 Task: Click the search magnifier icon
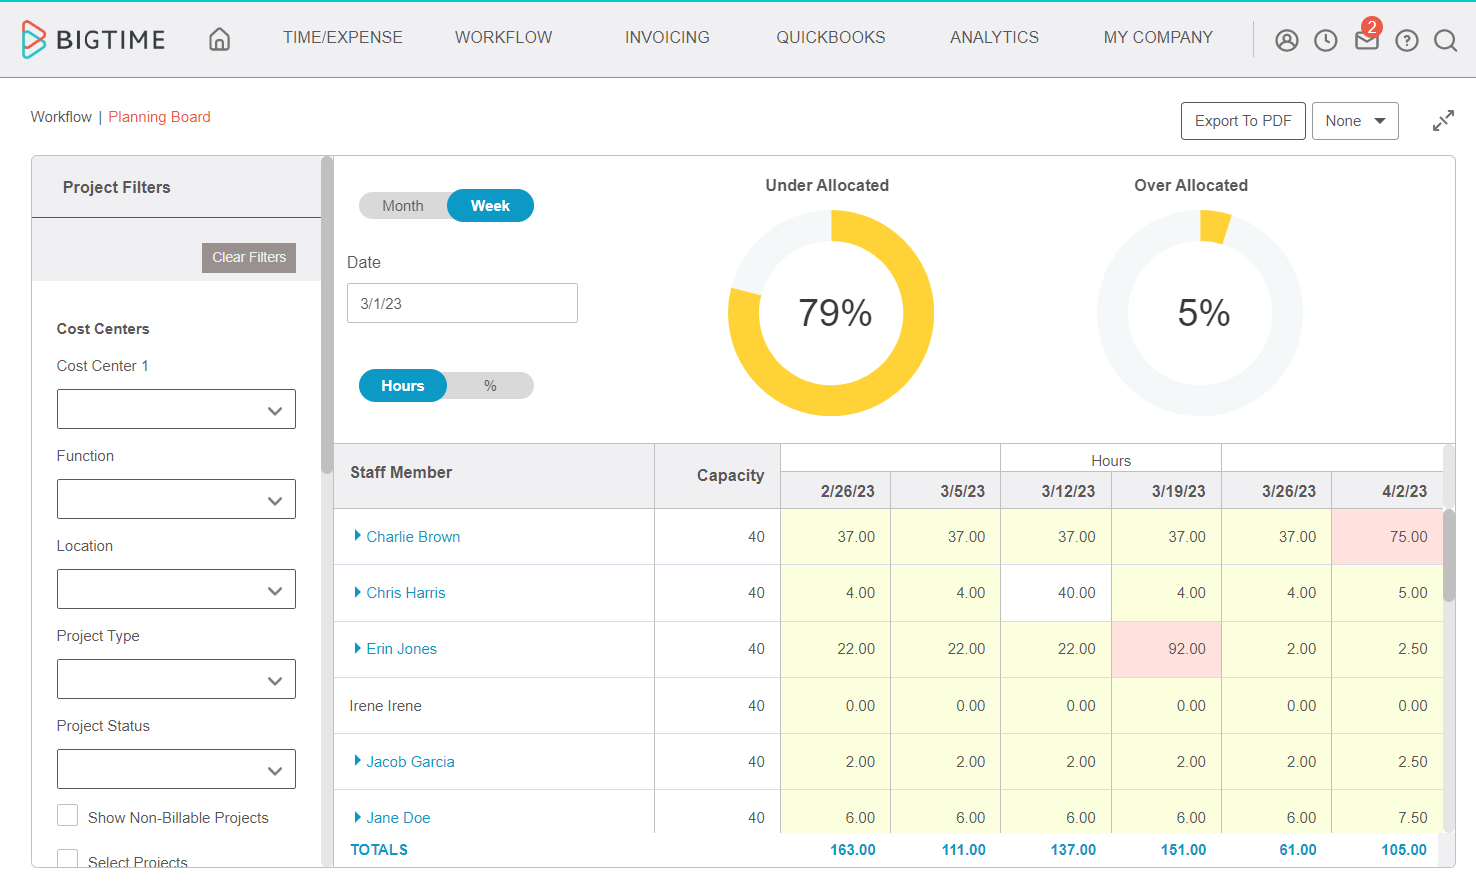1445,40
